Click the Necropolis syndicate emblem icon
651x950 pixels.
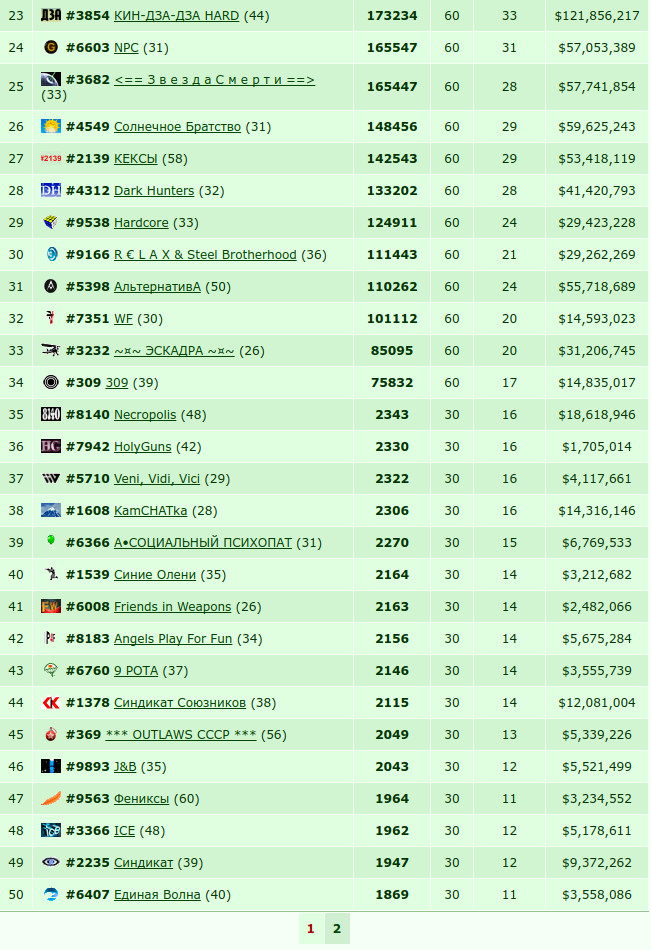coord(51,414)
